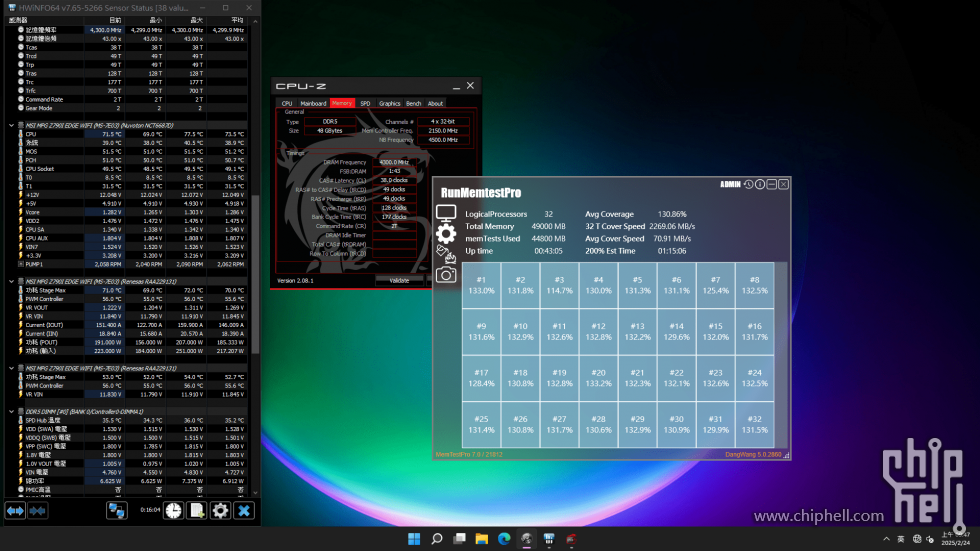Image resolution: width=980 pixels, height=551 pixels.
Task: Click memtest tile #8 at 132.5%
Action: 754,285
